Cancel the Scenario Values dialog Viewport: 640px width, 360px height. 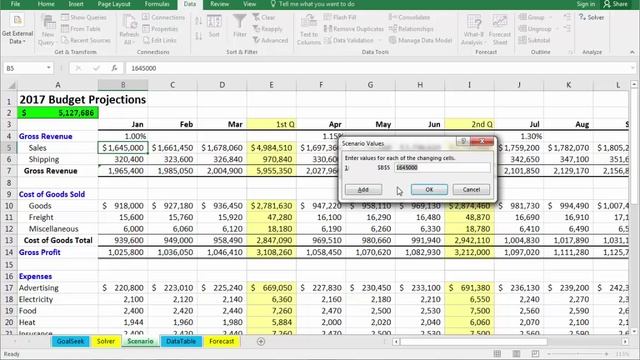(471, 190)
